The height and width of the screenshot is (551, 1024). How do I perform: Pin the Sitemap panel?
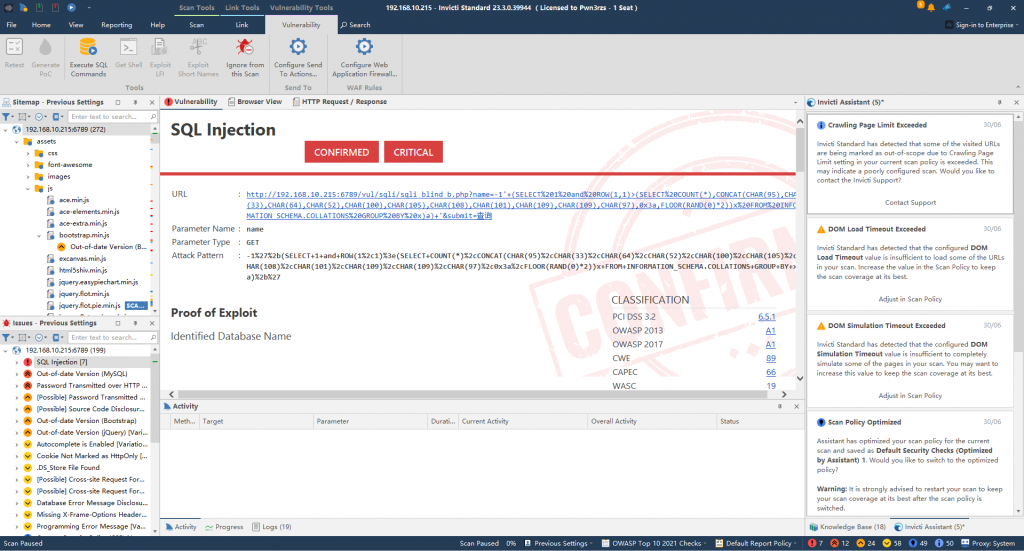[x=135, y=102]
